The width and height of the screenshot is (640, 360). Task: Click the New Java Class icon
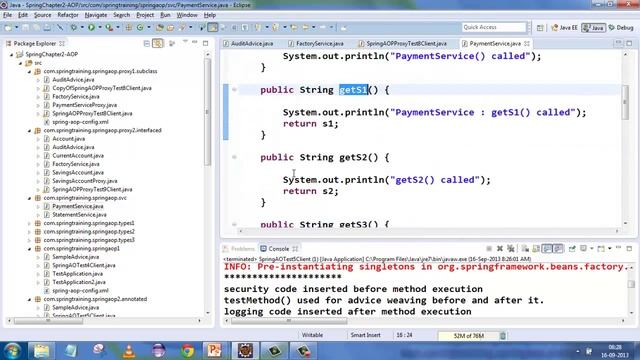click(140, 27)
